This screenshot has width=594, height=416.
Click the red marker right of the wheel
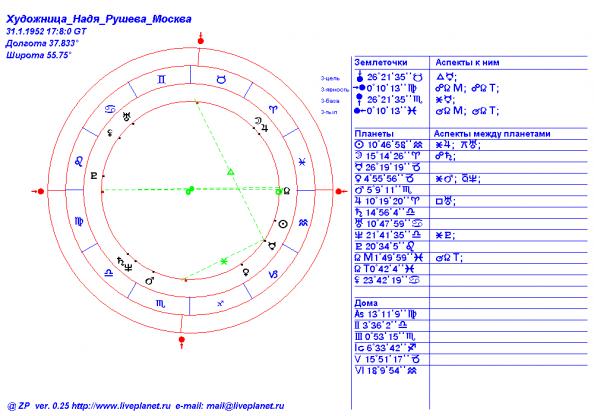pyautogui.click(x=341, y=191)
